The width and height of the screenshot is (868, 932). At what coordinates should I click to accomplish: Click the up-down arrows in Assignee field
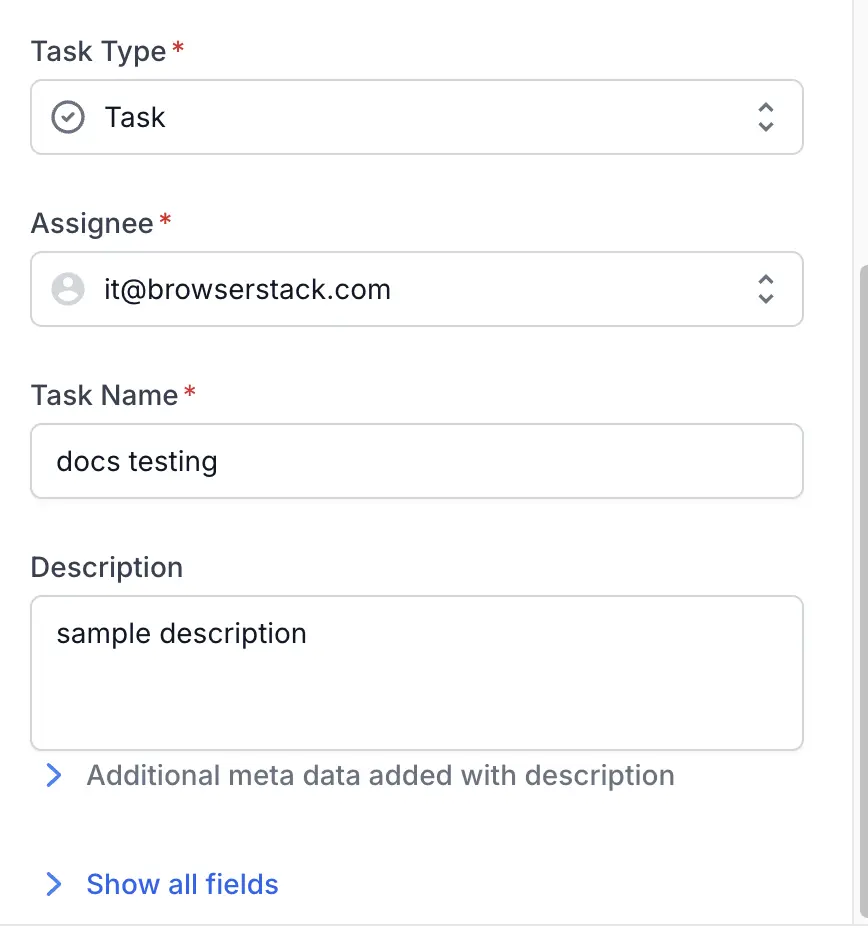(x=765, y=290)
